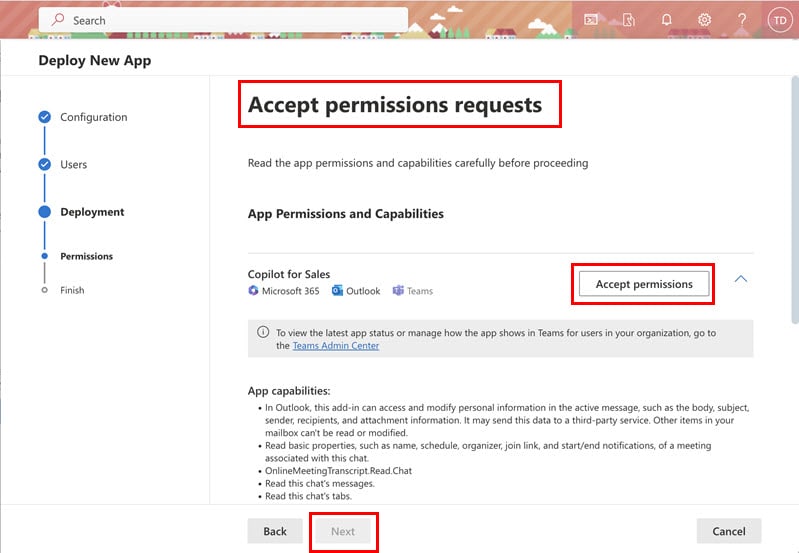This screenshot has height=553, width=799.
Task: Click the Configuration completed checkmark icon
Action: pyautogui.click(x=45, y=117)
